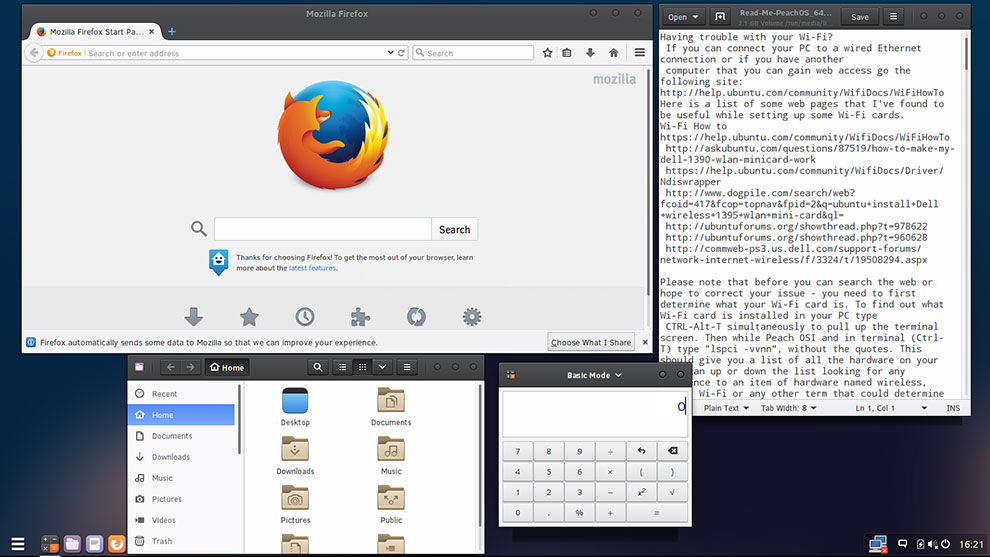Open the Firefox hamburger menu
The width and height of the screenshot is (990, 557).
[x=640, y=53]
